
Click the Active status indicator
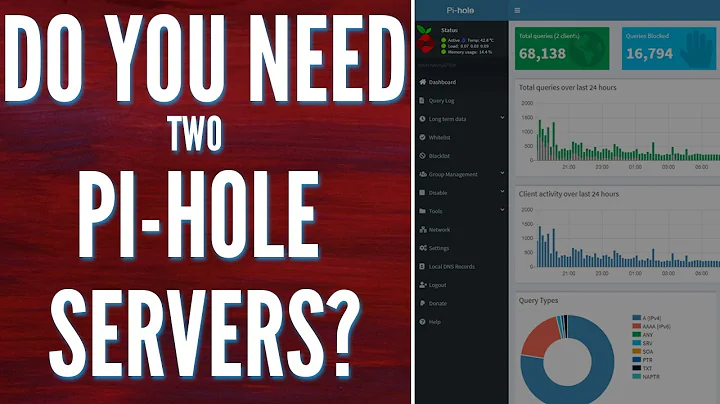[x=450, y=40]
